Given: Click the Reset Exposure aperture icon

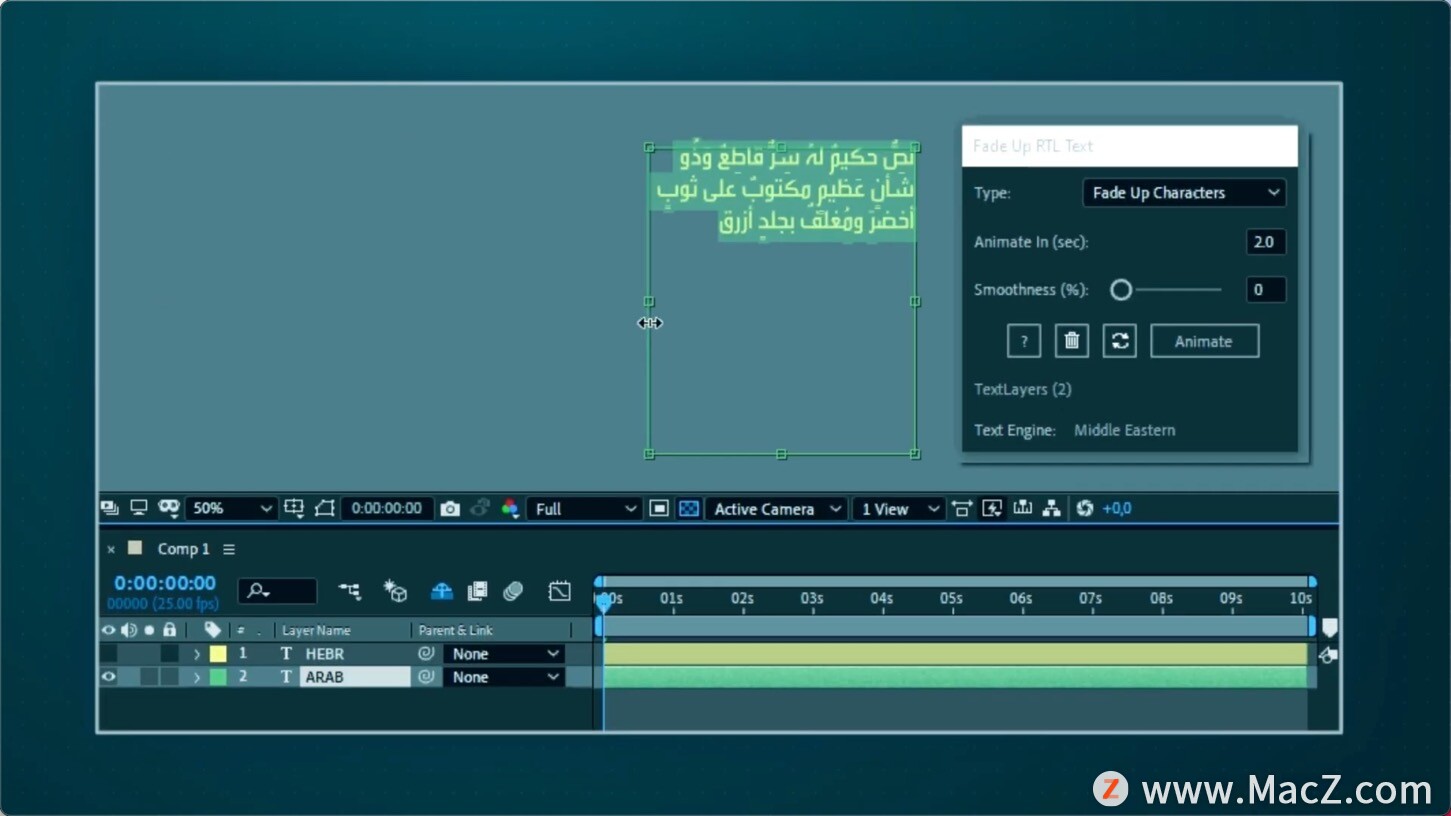Looking at the screenshot, I should (1085, 508).
